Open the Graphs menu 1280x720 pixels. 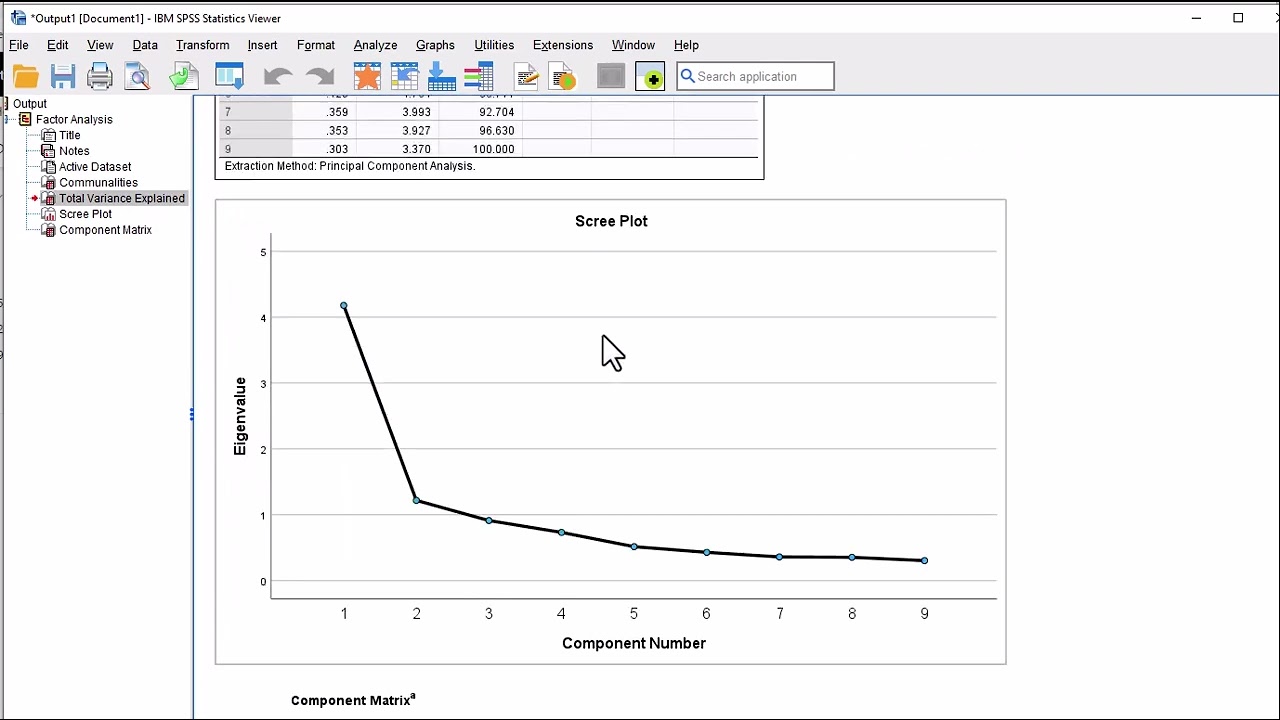(435, 45)
